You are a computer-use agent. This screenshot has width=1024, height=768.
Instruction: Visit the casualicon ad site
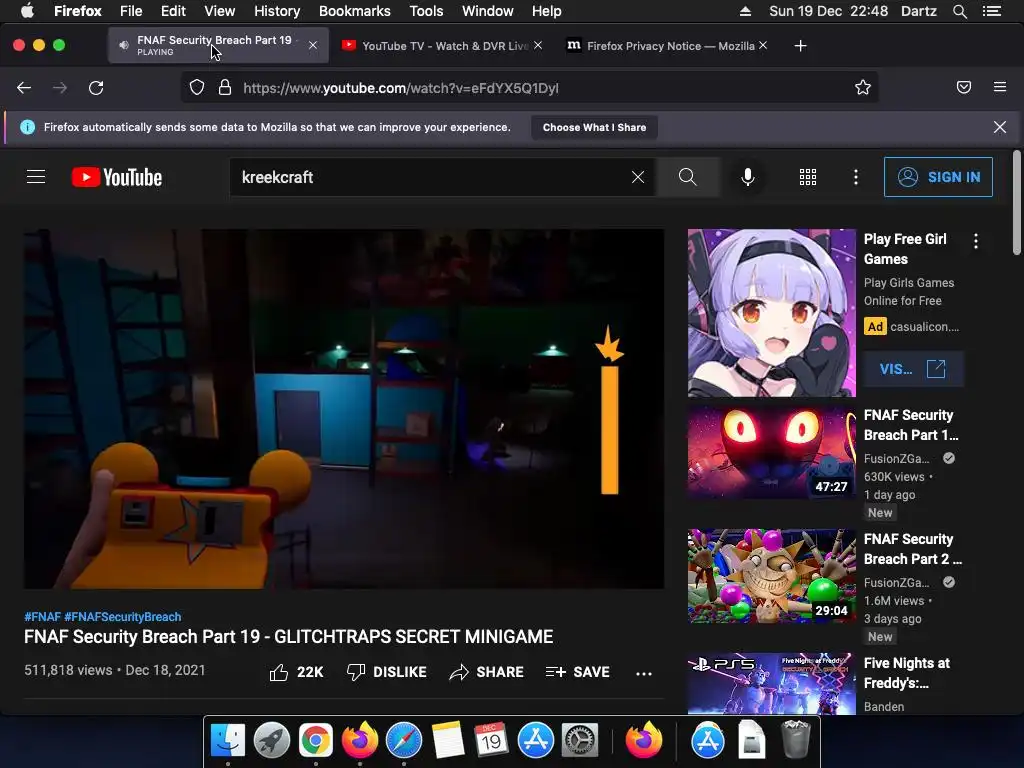click(x=913, y=369)
